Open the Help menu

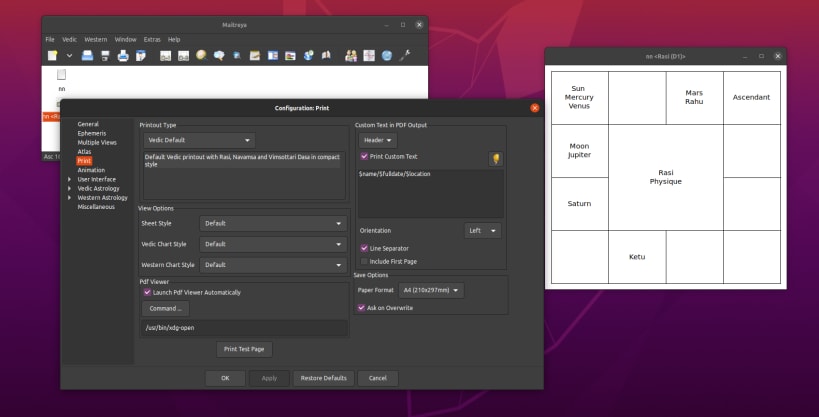174,39
